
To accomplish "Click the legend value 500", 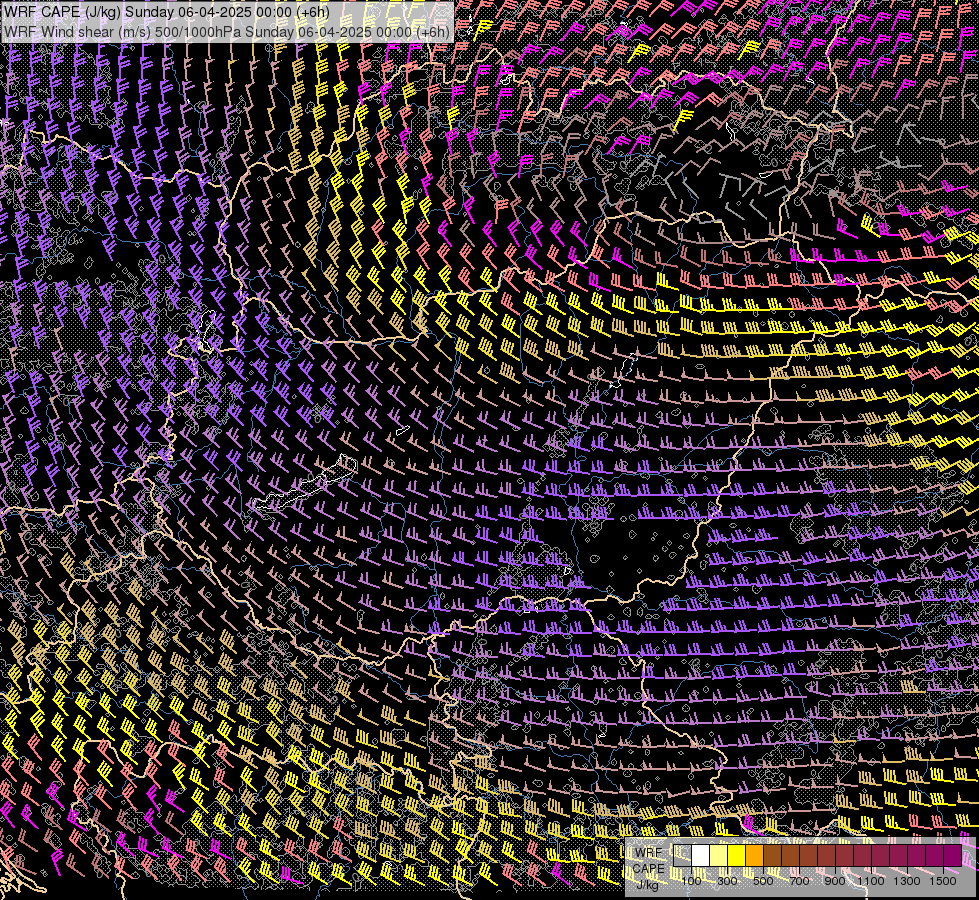I will 763,881.
